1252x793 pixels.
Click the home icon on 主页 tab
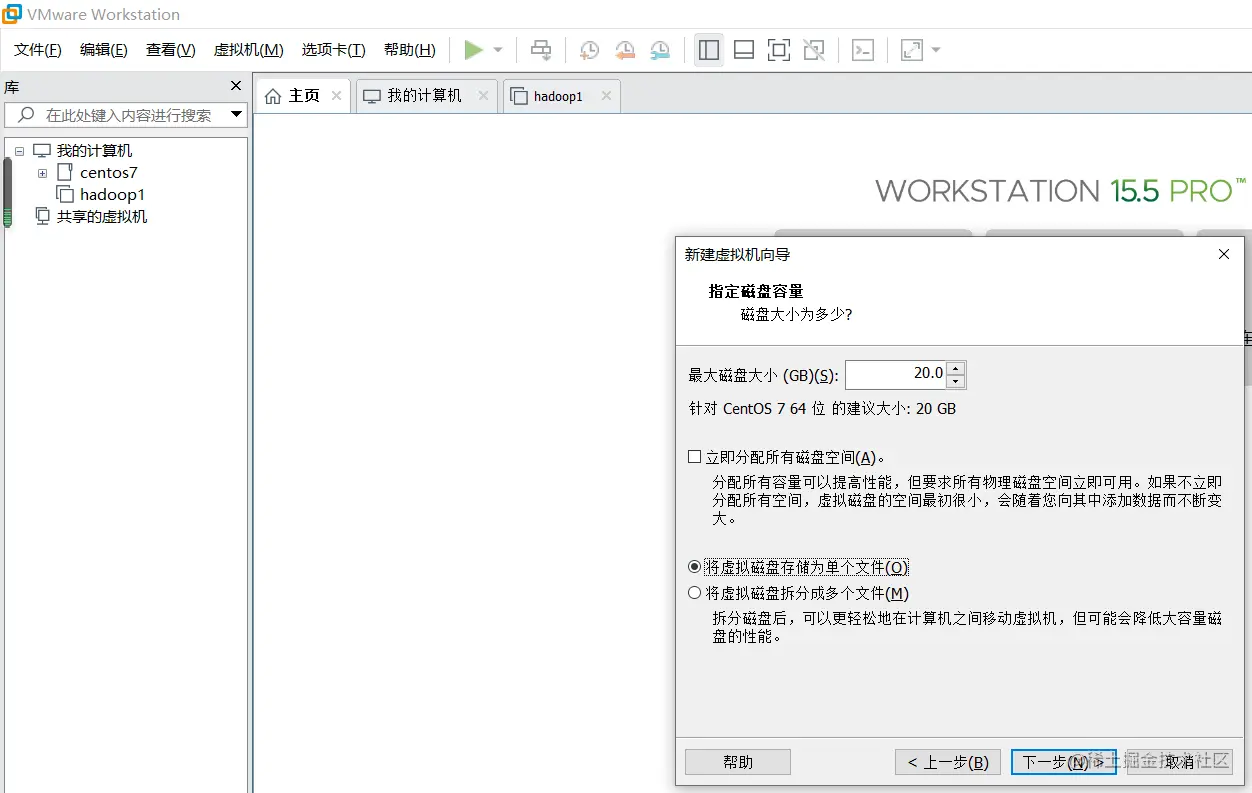click(x=273, y=96)
